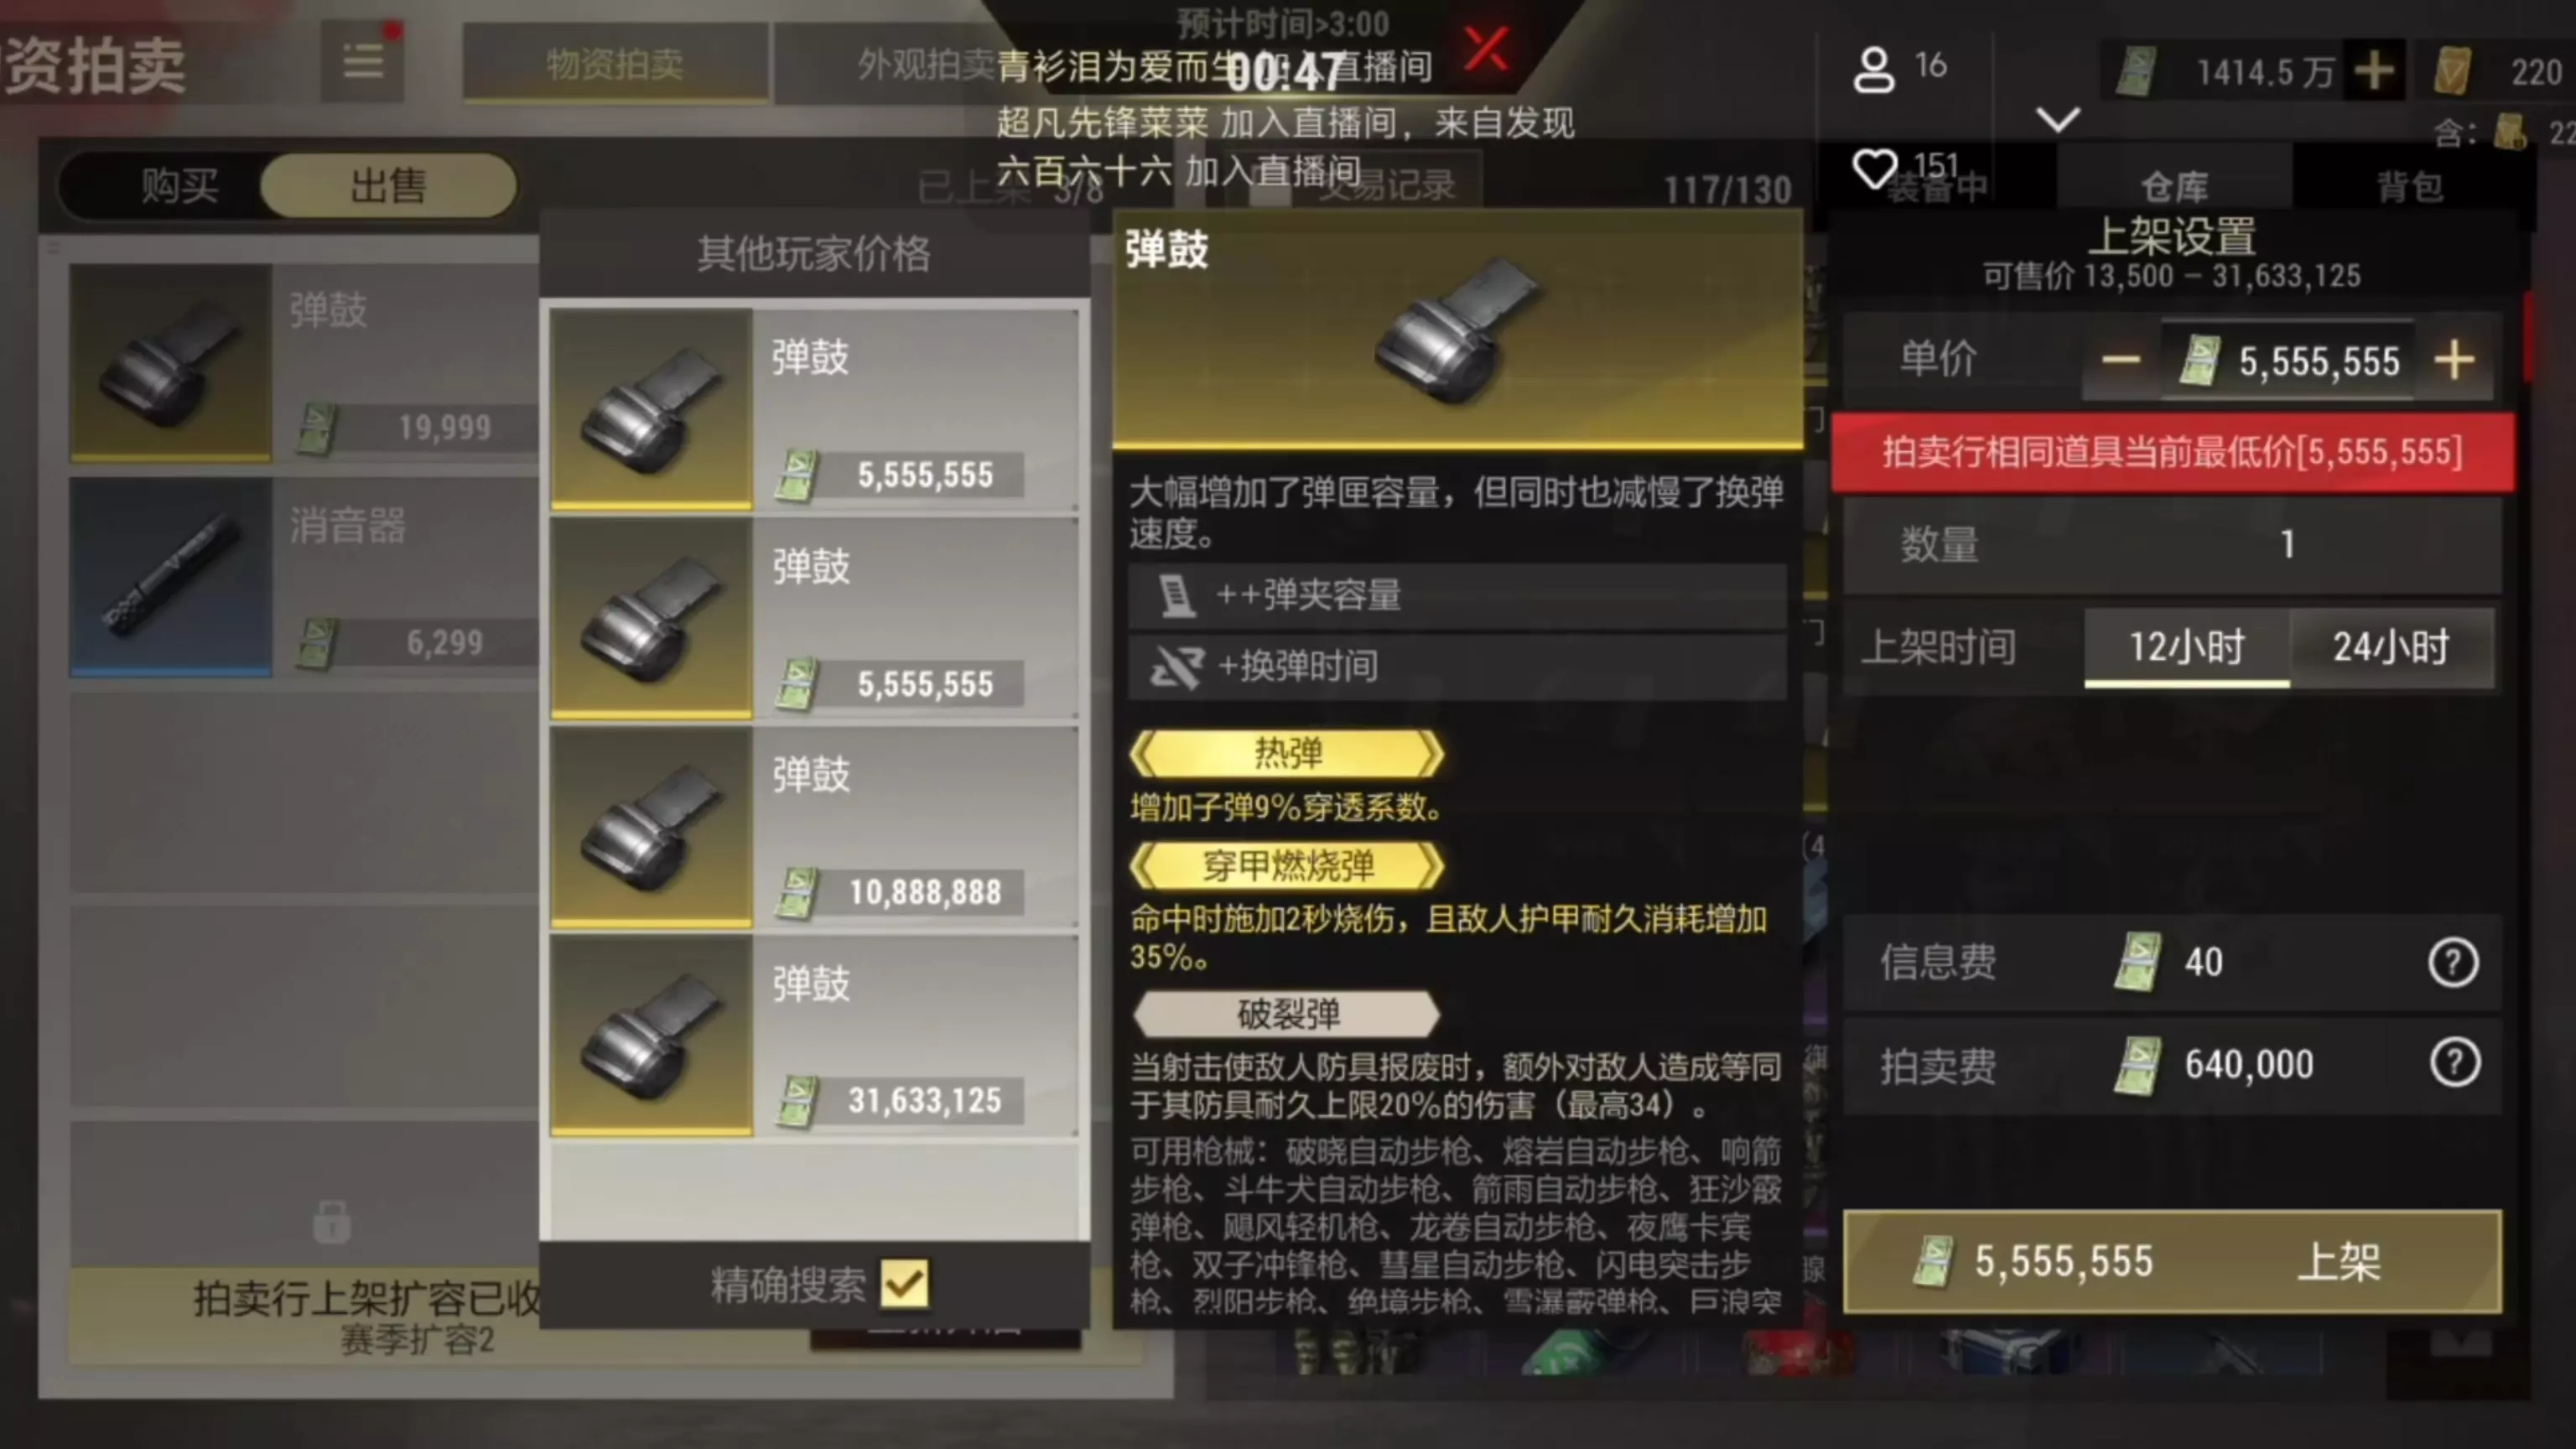Expand the chevron below viewer count
The image size is (2576, 1449).
(x=2058, y=121)
